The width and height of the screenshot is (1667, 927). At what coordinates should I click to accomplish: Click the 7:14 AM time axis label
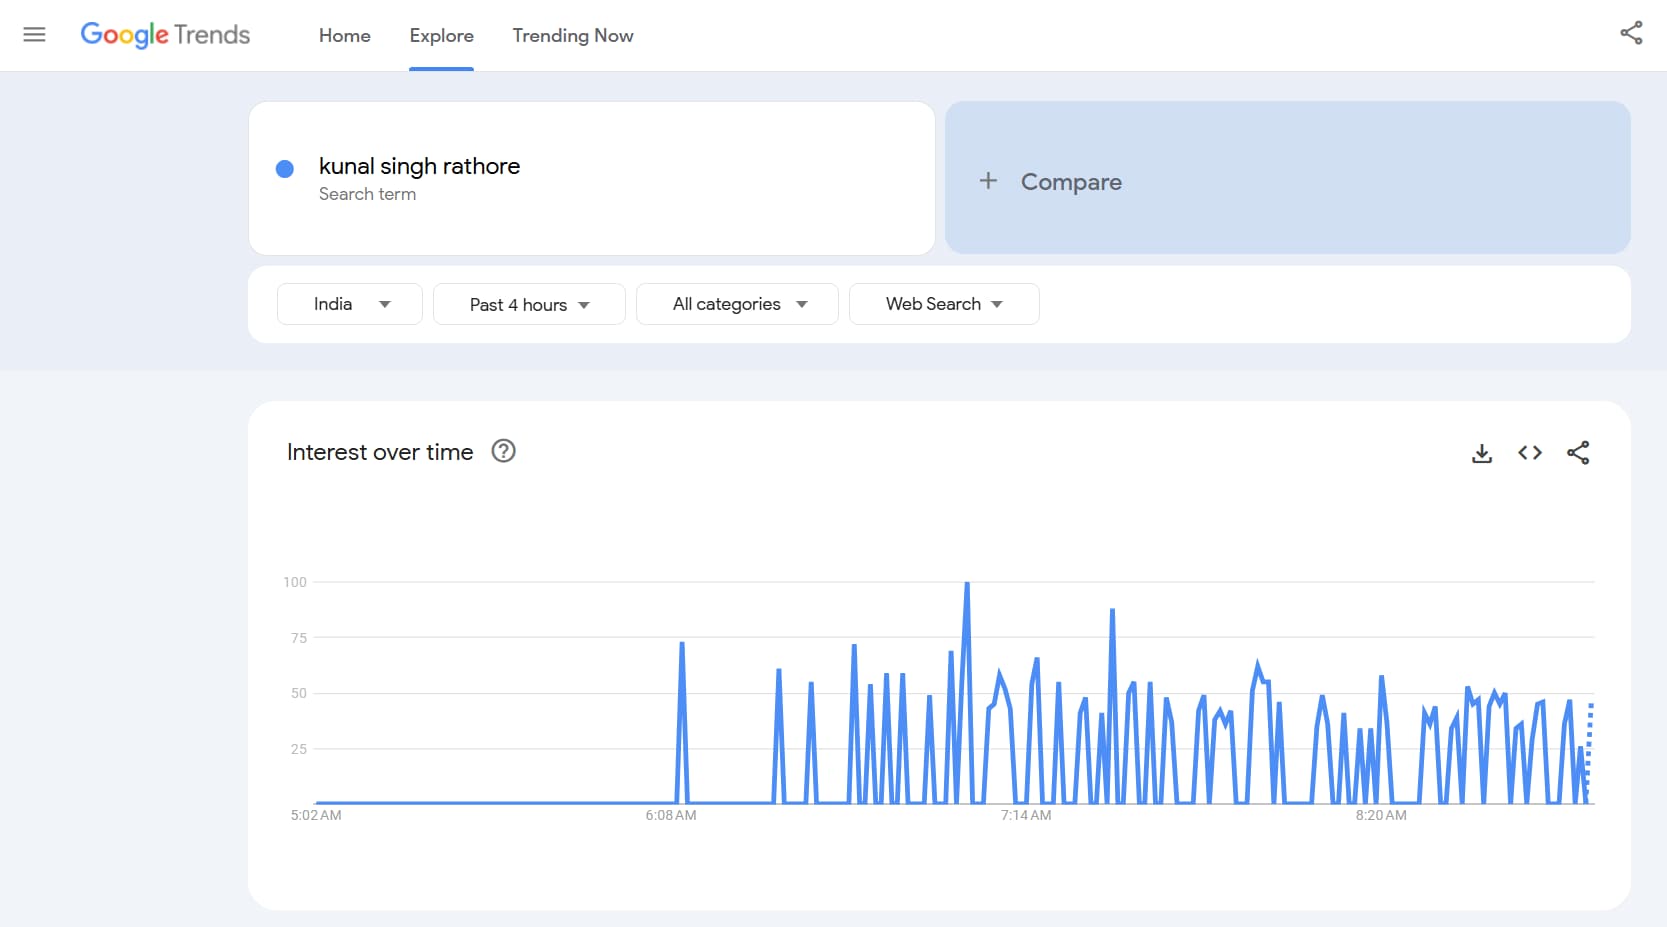click(x=1025, y=815)
